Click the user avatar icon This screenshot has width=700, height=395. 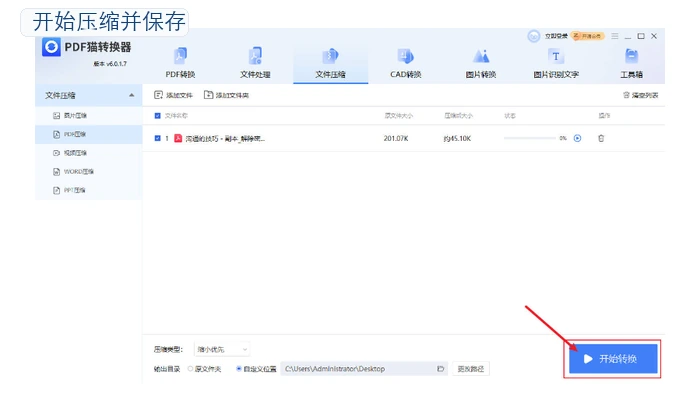coord(533,36)
